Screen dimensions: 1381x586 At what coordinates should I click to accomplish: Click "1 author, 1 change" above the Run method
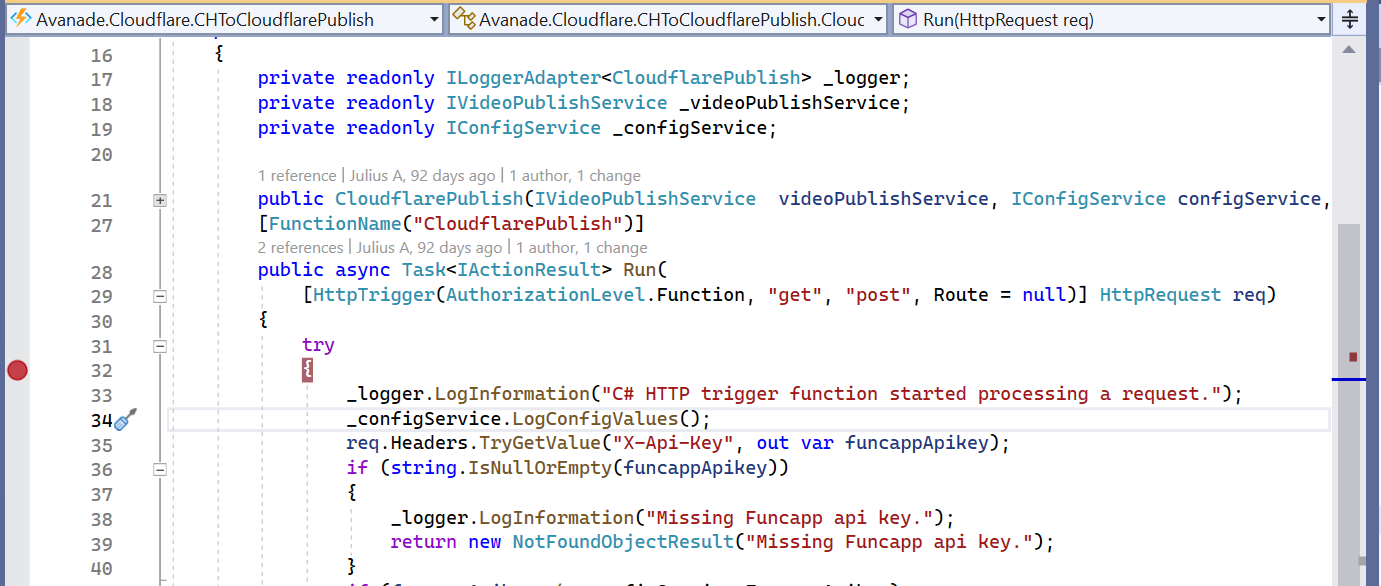pyautogui.click(x=582, y=248)
